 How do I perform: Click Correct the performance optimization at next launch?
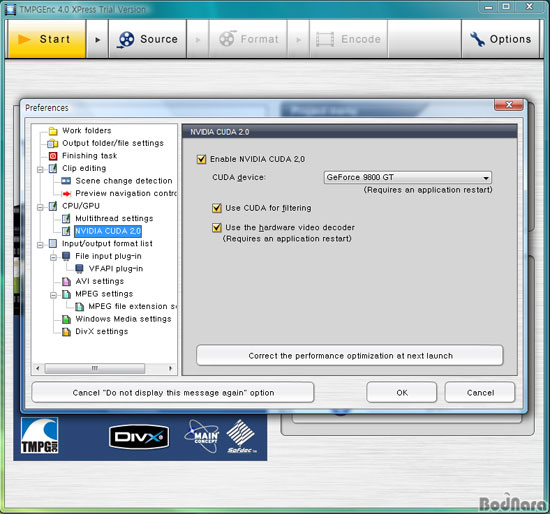coord(350,356)
